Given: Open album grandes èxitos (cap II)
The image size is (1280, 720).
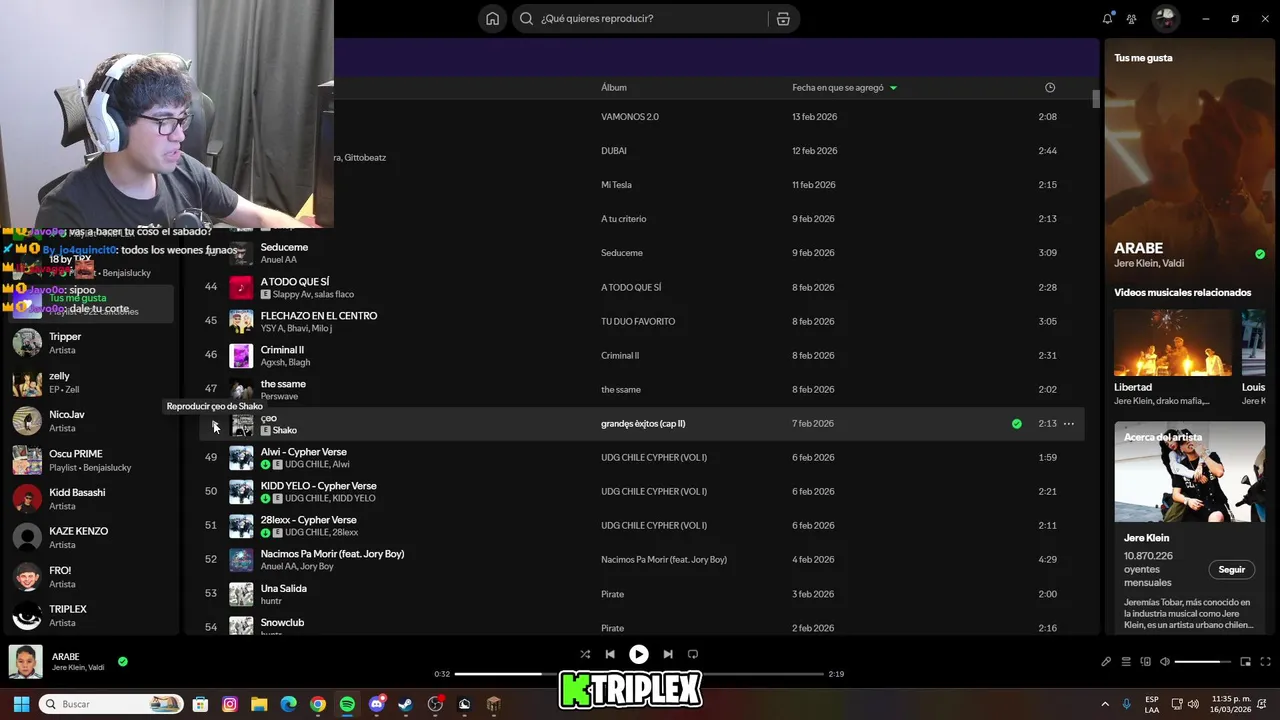Looking at the screenshot, I should tap(643, 424).
